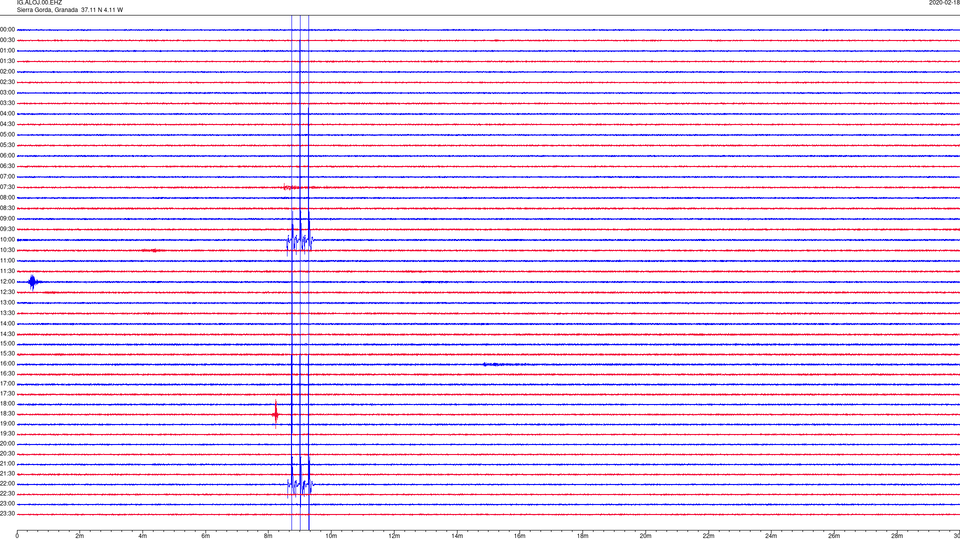The height and width of the screenshot is (540, 960).
Task: Select the 01:30 trace time label
Action: coord(7,61)
